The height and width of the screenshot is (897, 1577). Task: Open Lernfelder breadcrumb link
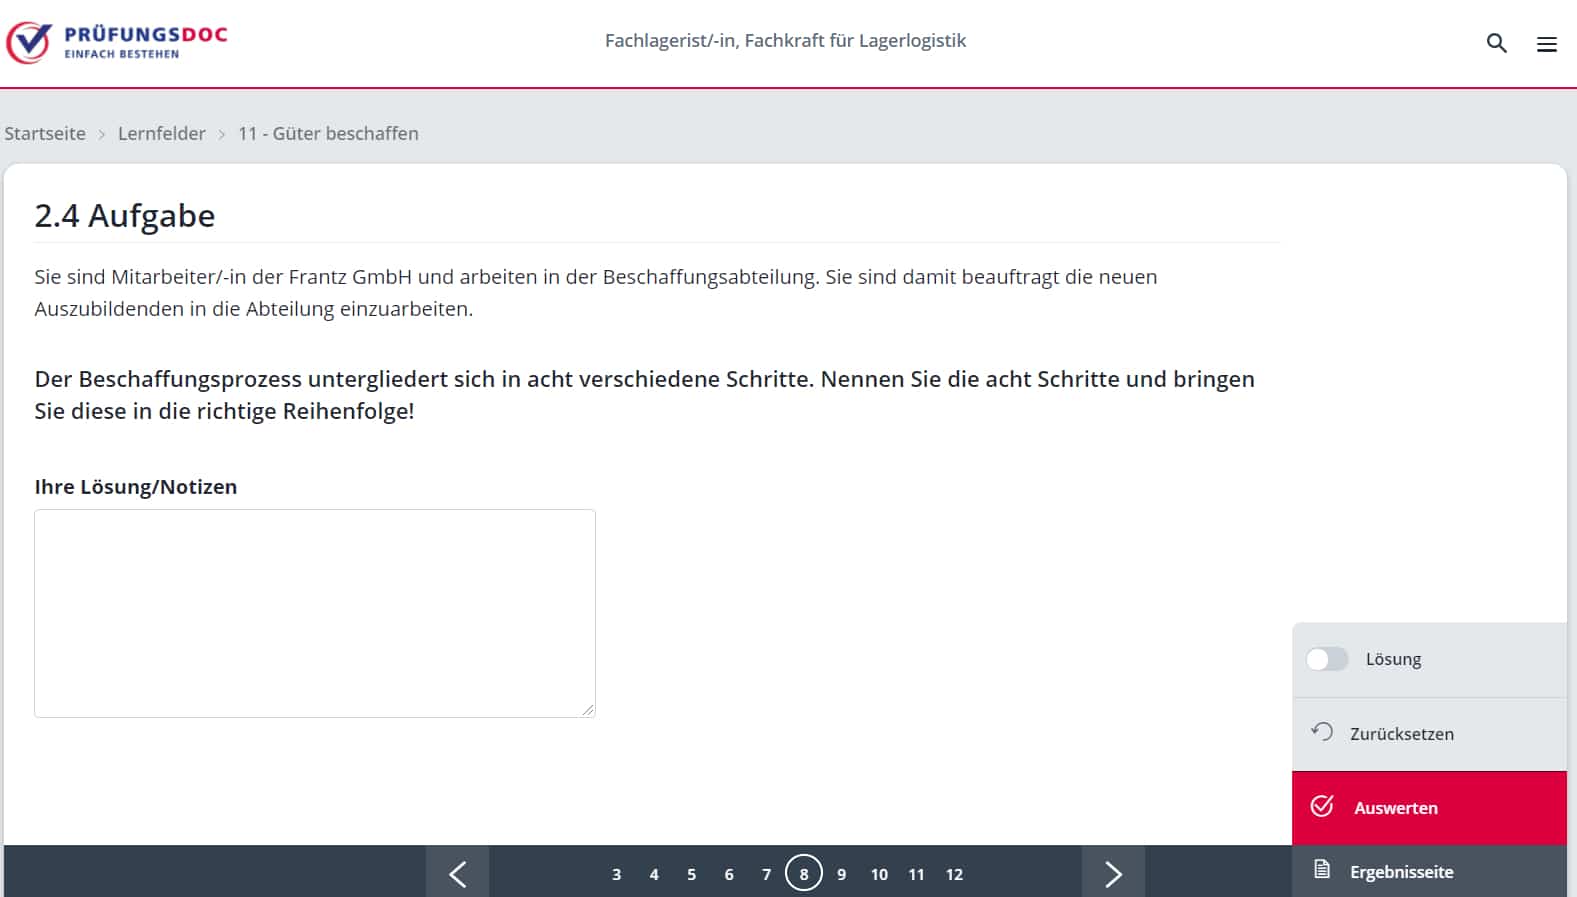162,134
